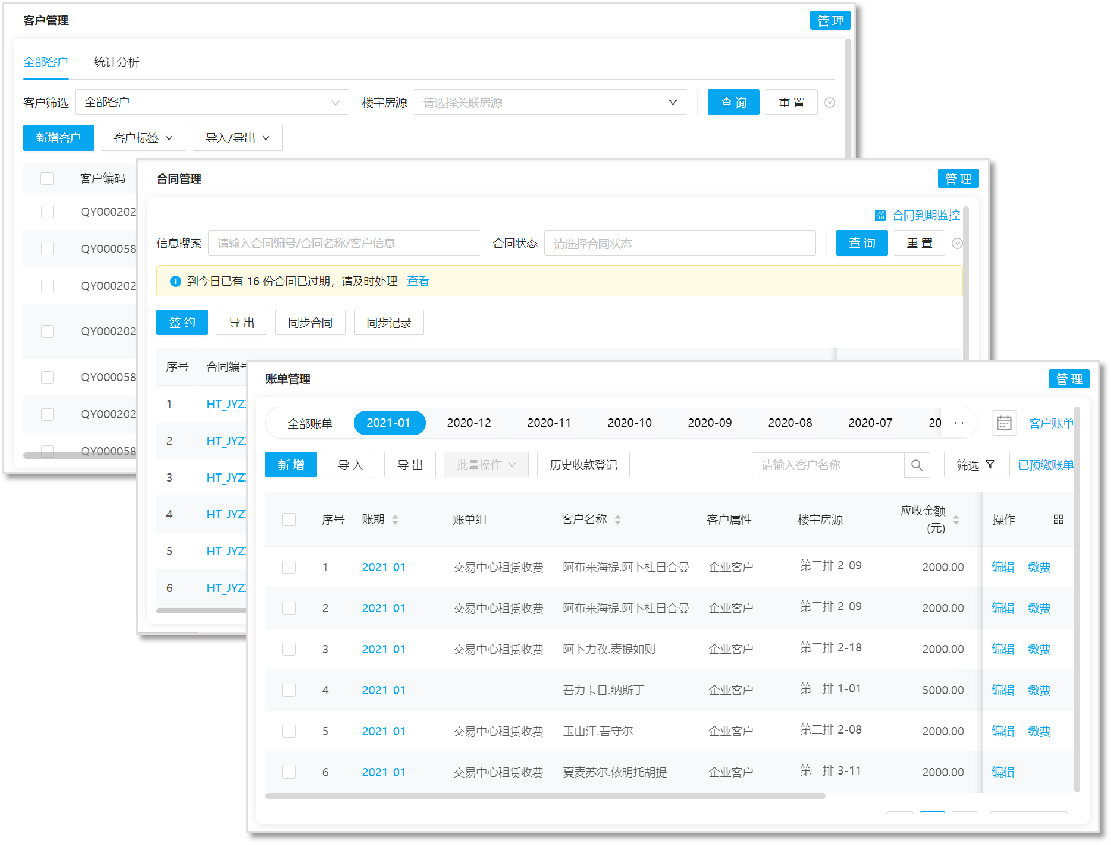
Task: Click 编辑 link in bill row 1
Action: tap(1003, 567)
